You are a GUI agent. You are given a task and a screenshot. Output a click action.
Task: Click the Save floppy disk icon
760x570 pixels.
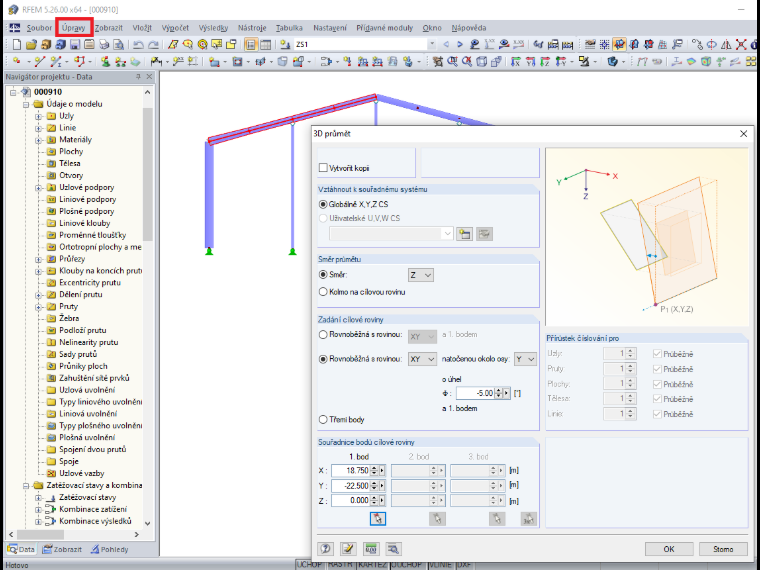pyautogui.click(x=75, y=45)
